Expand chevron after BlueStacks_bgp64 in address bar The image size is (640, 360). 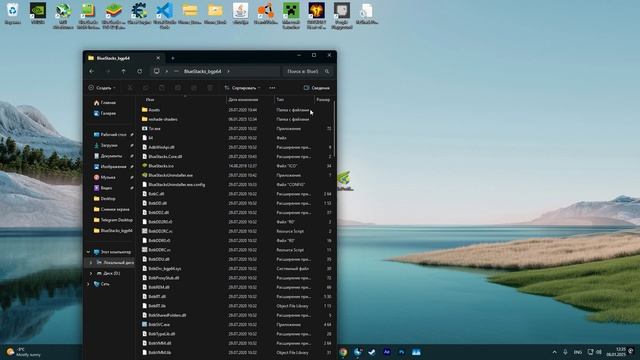tap(228, 71)
